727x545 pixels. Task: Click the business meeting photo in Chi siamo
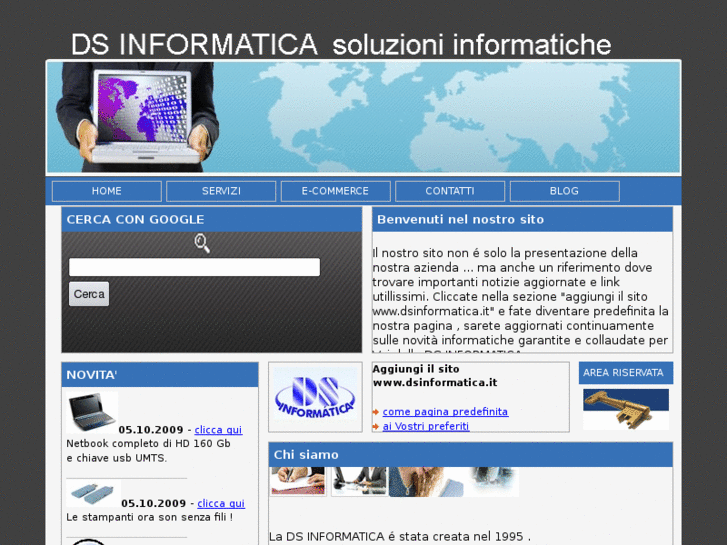[x=359, y=481]
